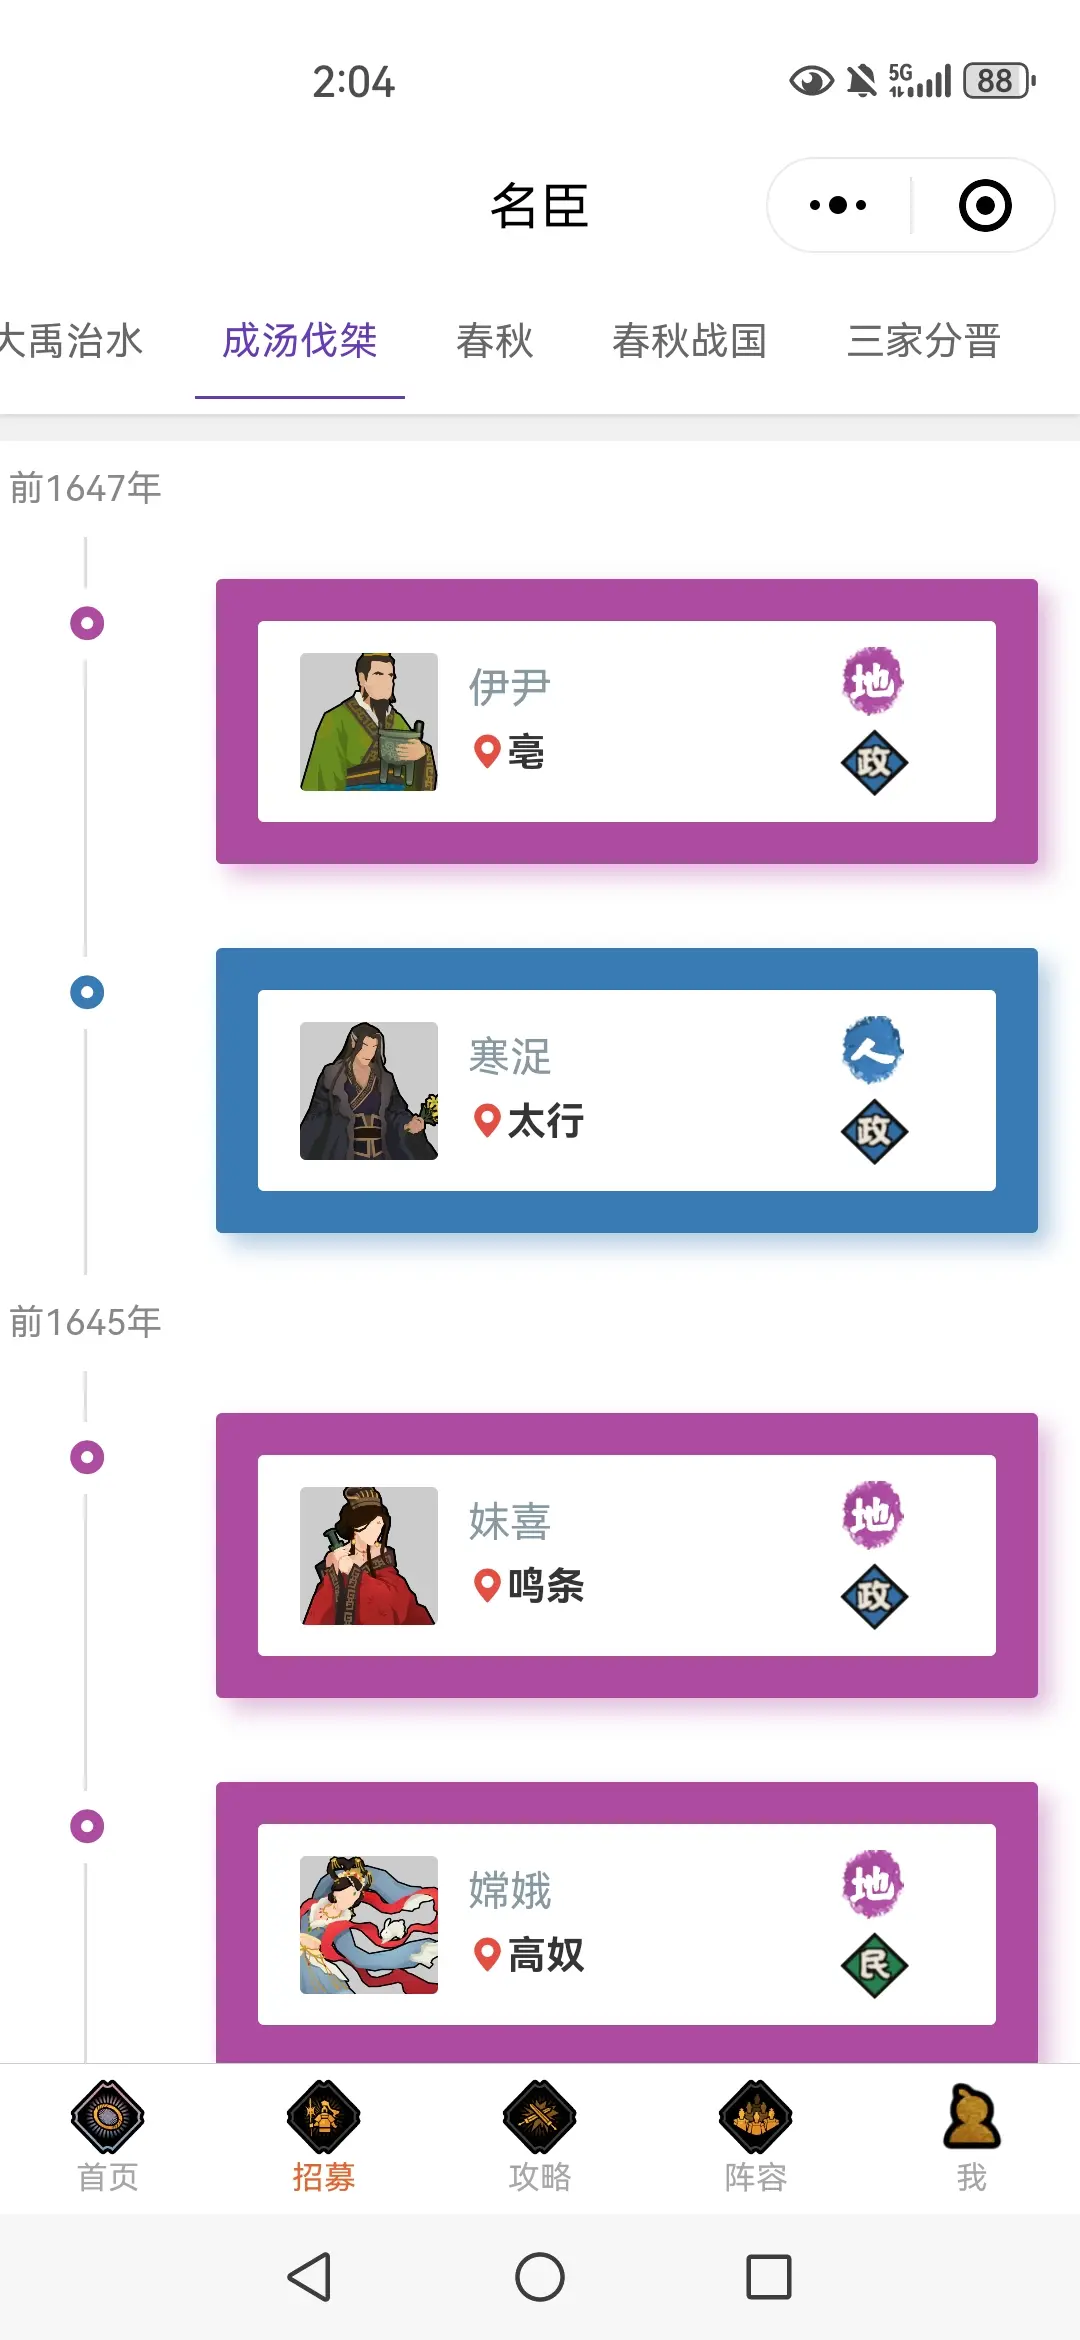The width and height of the screenshot is (1080, 2340).
Task: Switch to the 三家分晋 tab
Action: (924, 341)
